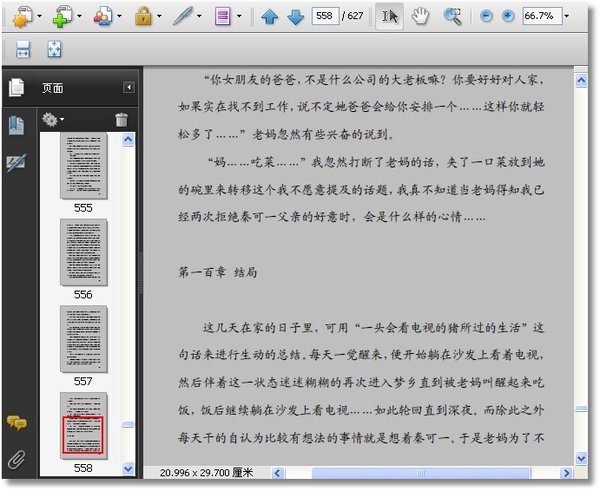Click the Create PDF toolbar icon
The width and height of the screenshot is (600, 491).
tap(18, 16)
